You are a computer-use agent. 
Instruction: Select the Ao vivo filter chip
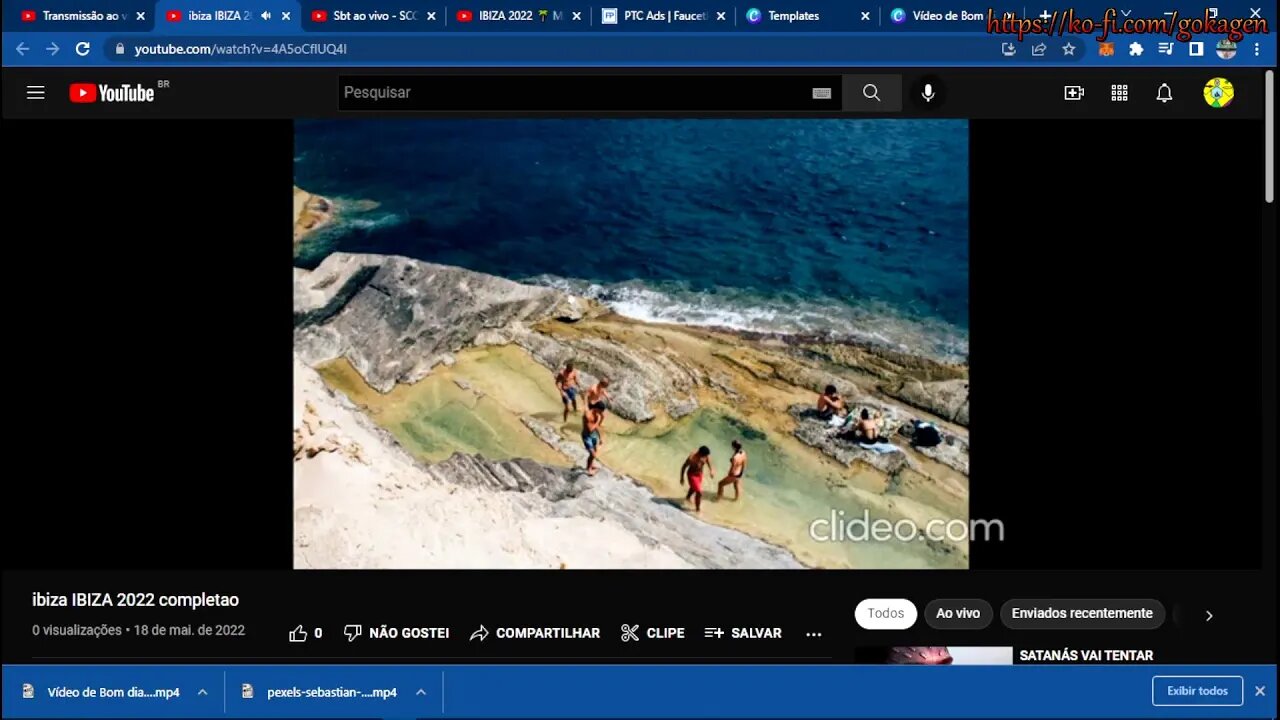tap(958, 614)
